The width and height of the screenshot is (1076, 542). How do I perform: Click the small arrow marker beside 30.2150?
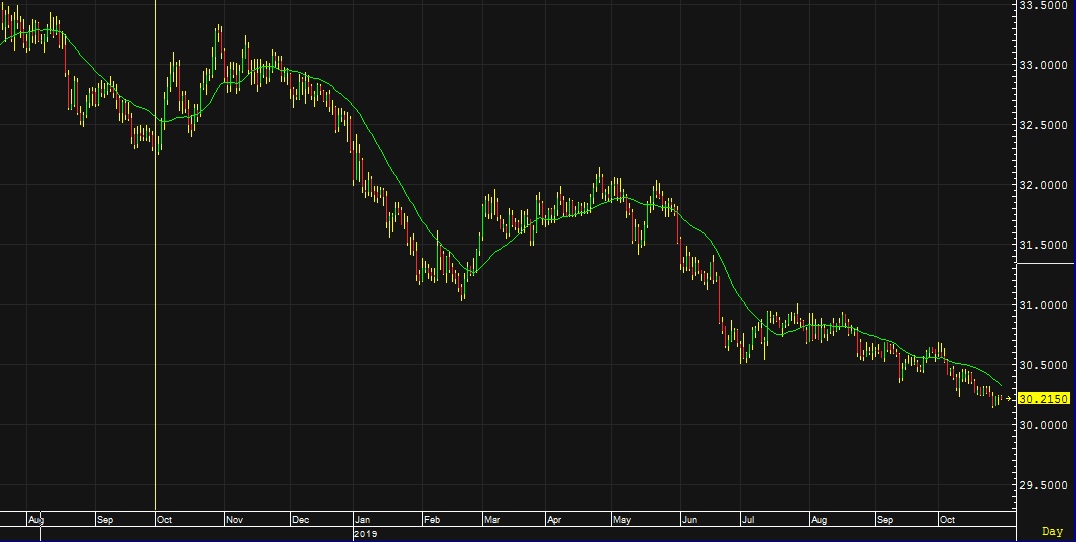click(x=1008, y=399)
